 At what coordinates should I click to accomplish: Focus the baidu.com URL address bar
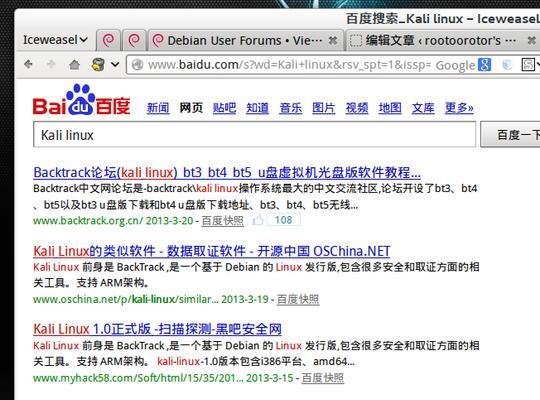click(288, 64)
